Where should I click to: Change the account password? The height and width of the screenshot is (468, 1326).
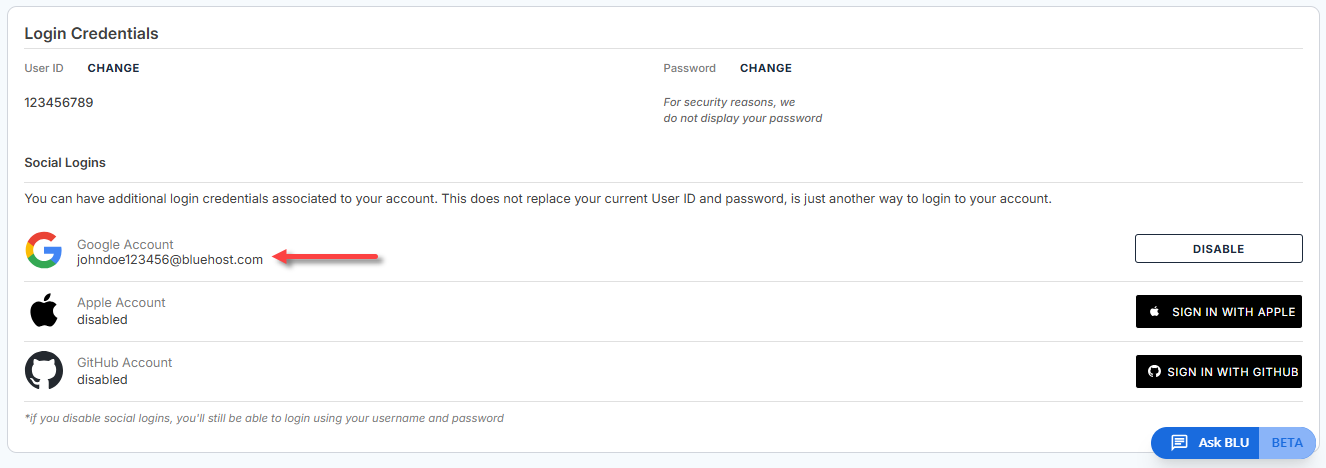[x=765, y=69]
